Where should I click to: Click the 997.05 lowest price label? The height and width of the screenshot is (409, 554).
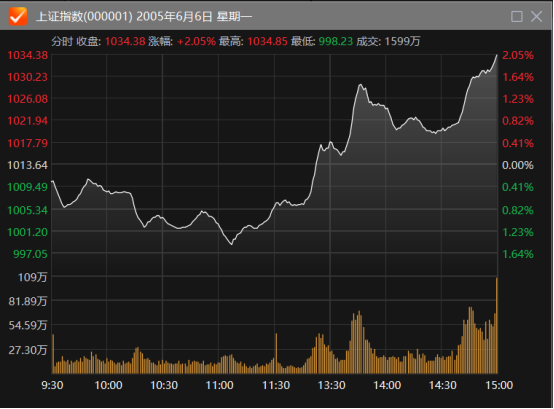coord(30,254)
